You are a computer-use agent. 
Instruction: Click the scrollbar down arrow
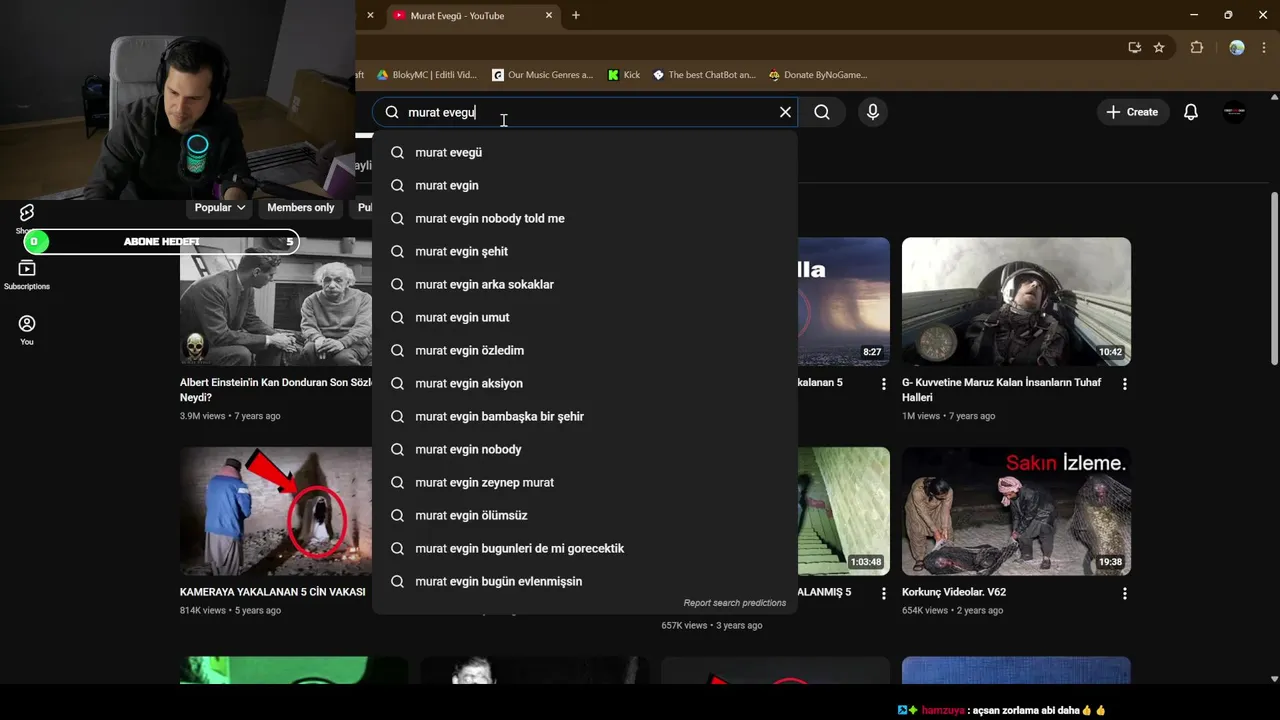(x=1274, y=678)
